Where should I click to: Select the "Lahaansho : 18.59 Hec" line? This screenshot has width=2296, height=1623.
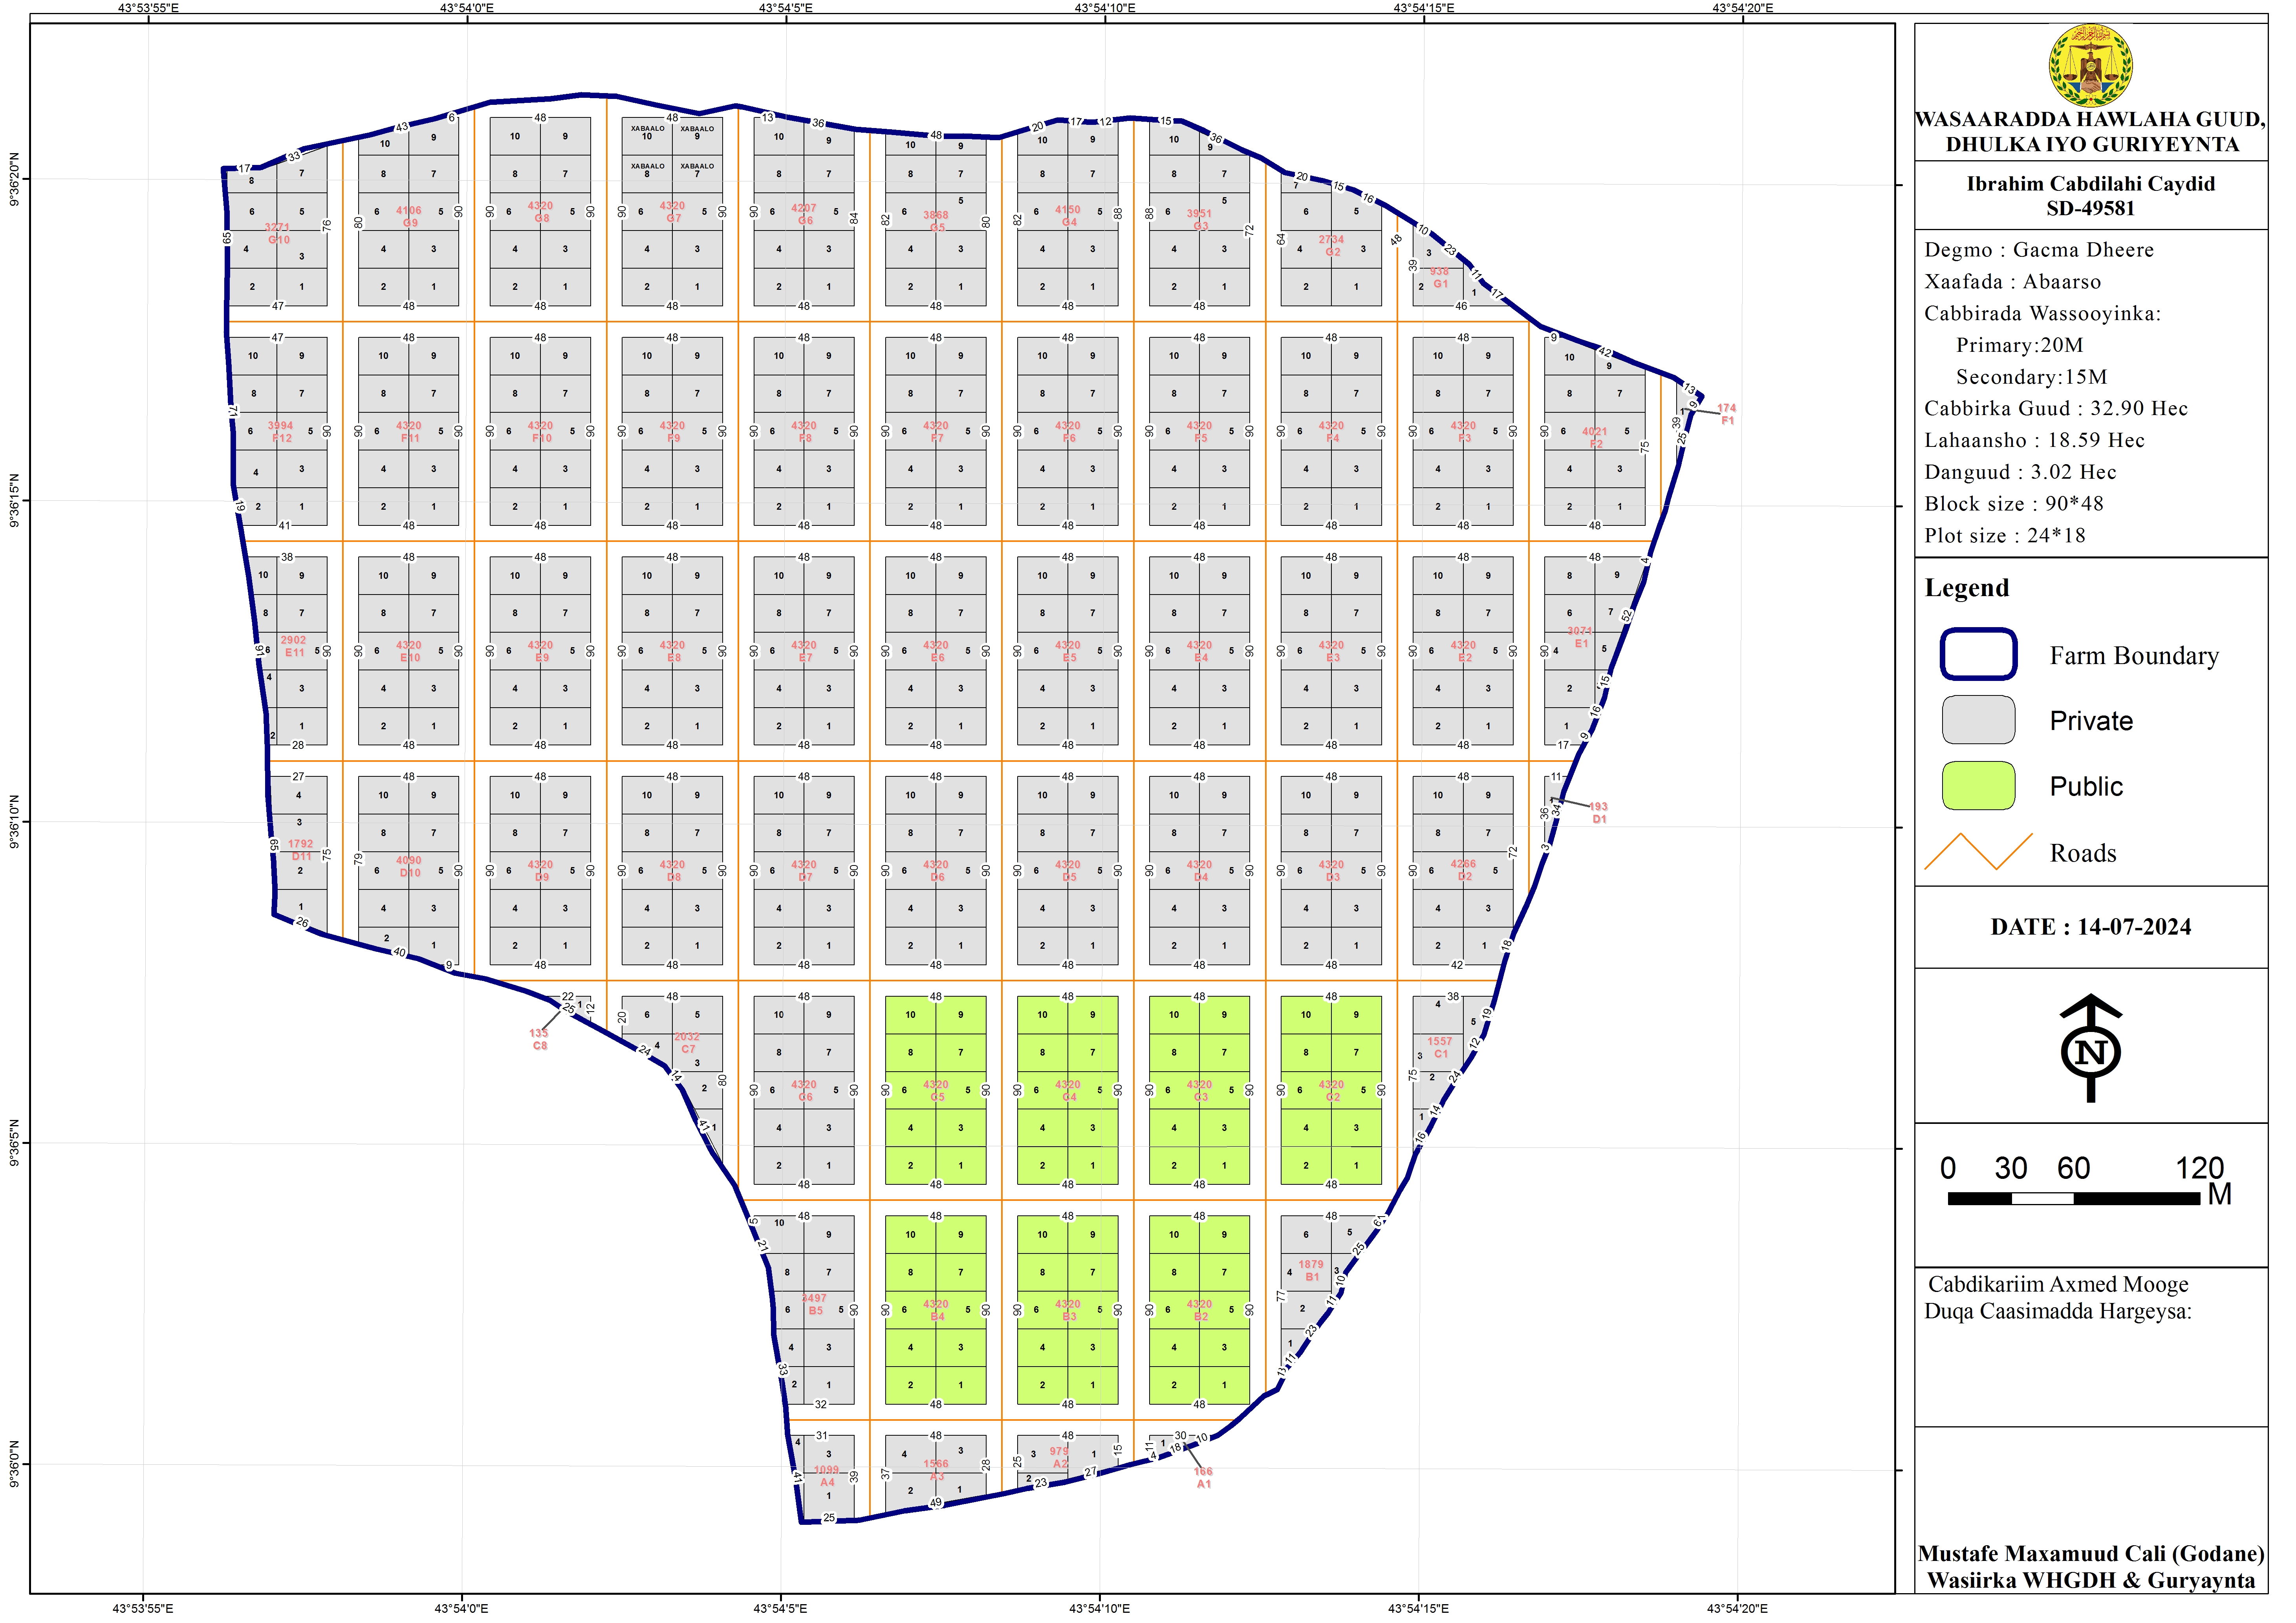2034,441
